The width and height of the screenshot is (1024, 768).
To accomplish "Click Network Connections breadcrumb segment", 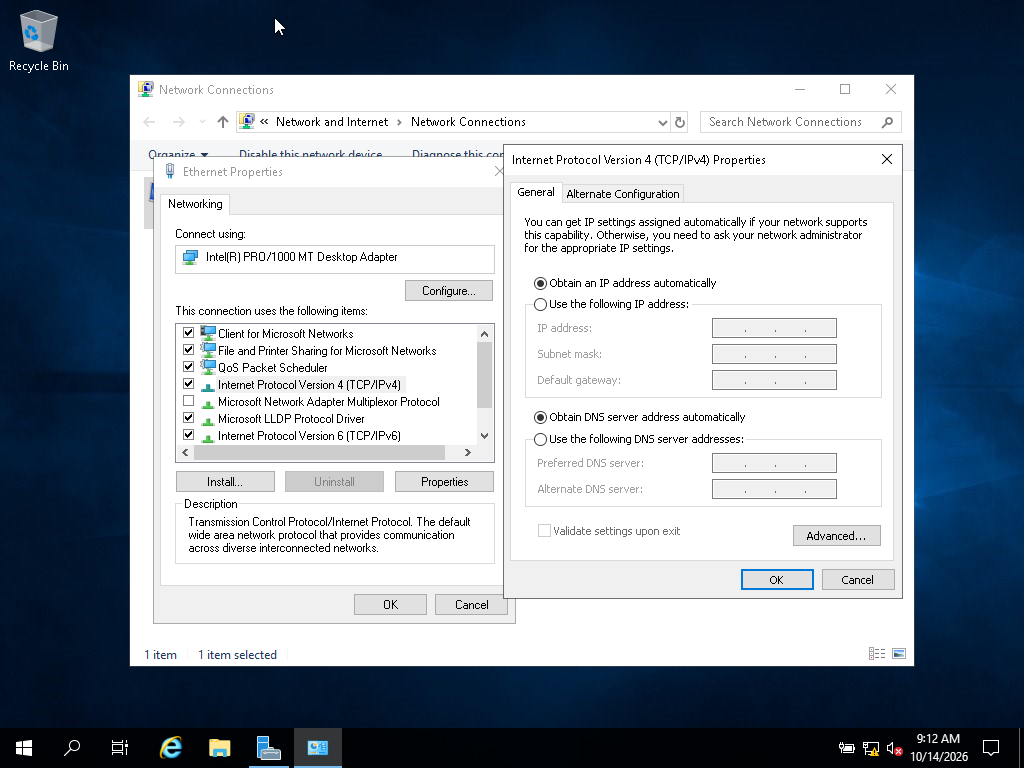I will pyautogui.click(x=468, y=122).
